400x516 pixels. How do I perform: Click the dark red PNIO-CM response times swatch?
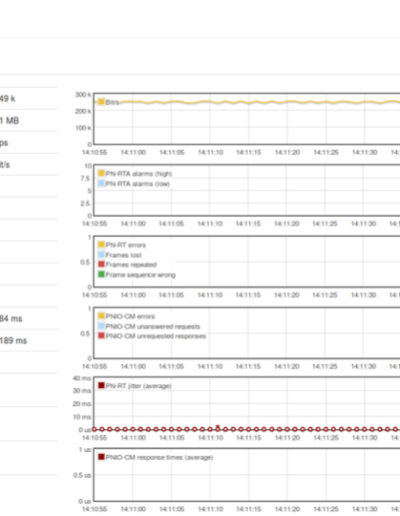[101, 457]
